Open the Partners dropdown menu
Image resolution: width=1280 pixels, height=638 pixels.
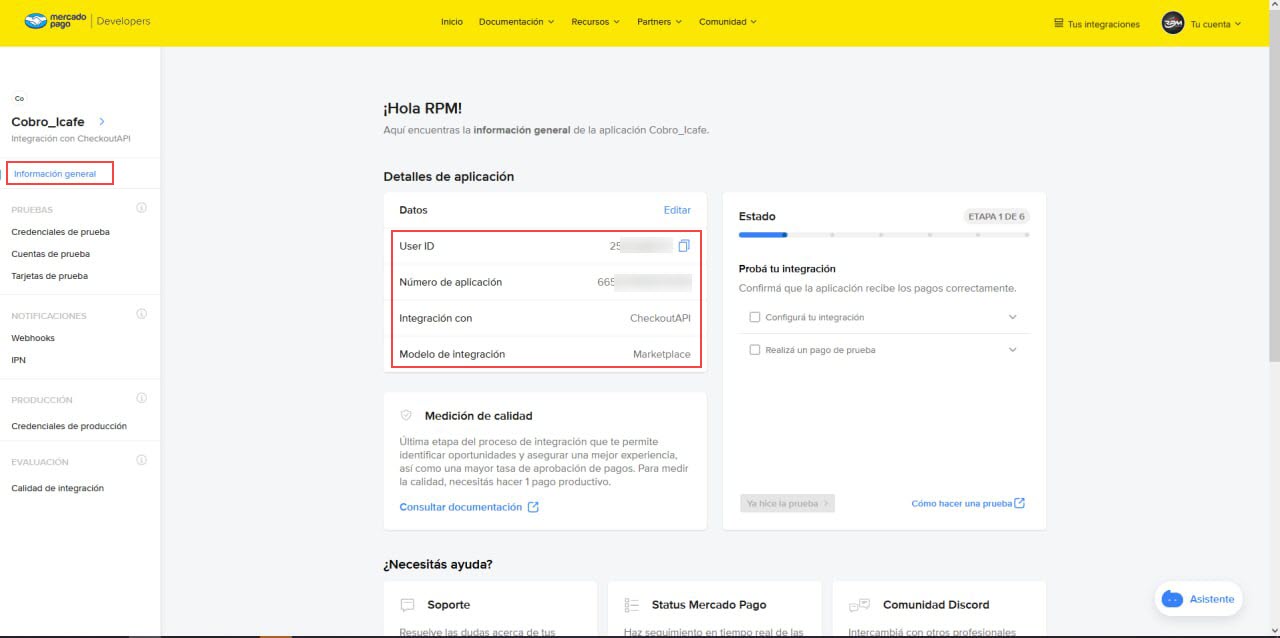(x=659, y=22)
